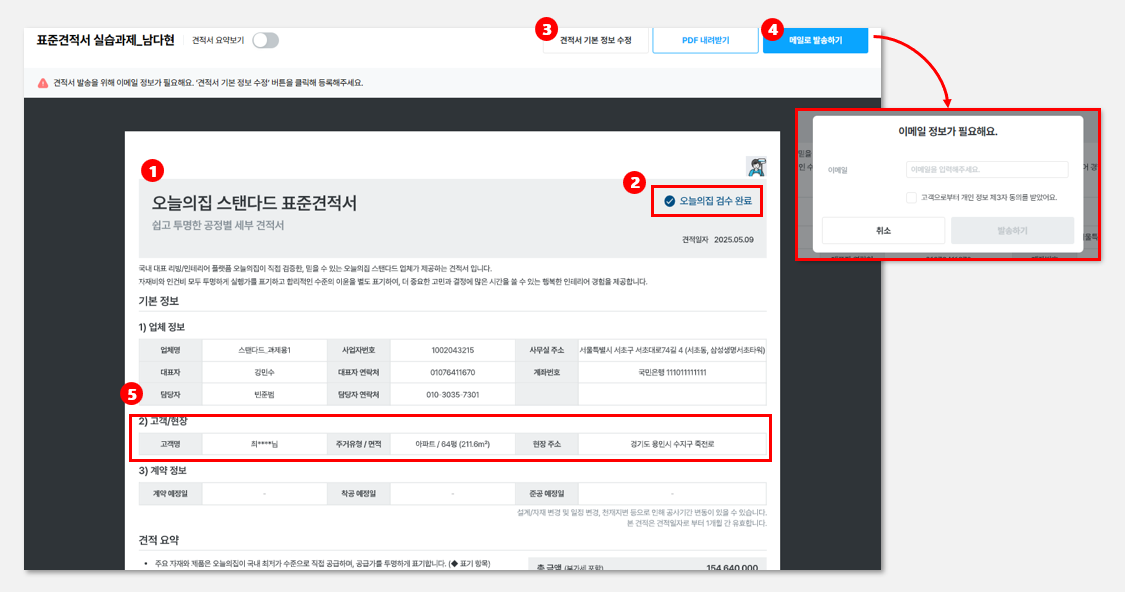Click 발송하기 in the email dialog
The image size is (1125, 592).
coord(1012,230)
